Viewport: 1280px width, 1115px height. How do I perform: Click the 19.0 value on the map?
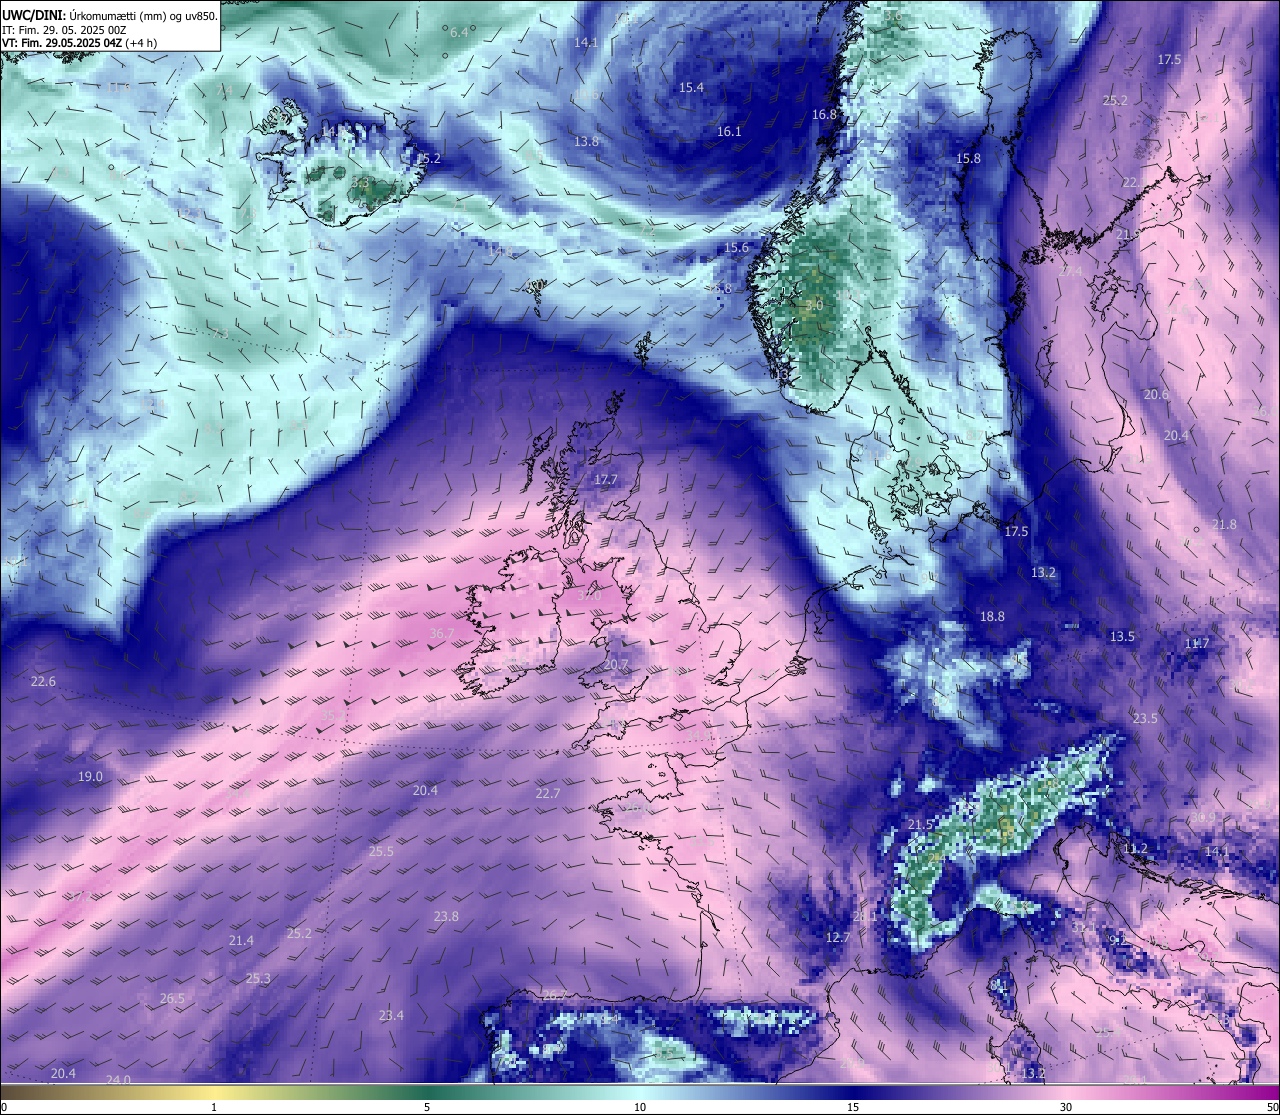pos(90,776)
